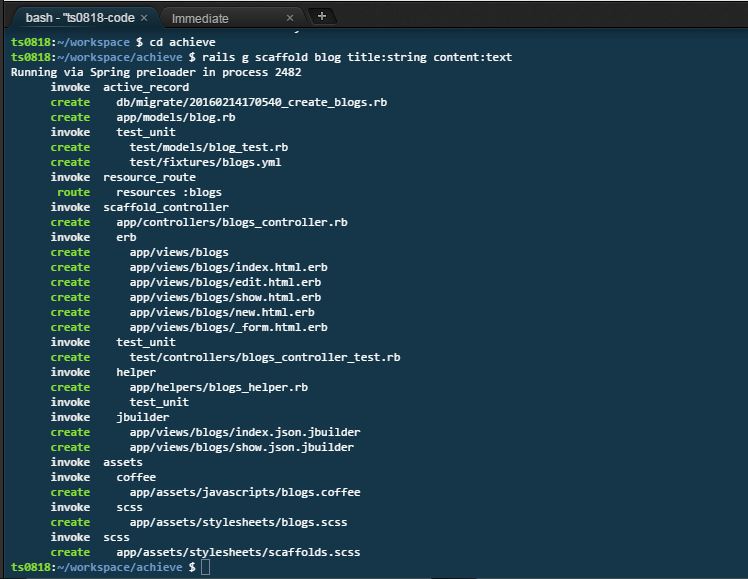Click 'erb' invoke line
This screenshot has height=579, width=748.
[126, 238]
